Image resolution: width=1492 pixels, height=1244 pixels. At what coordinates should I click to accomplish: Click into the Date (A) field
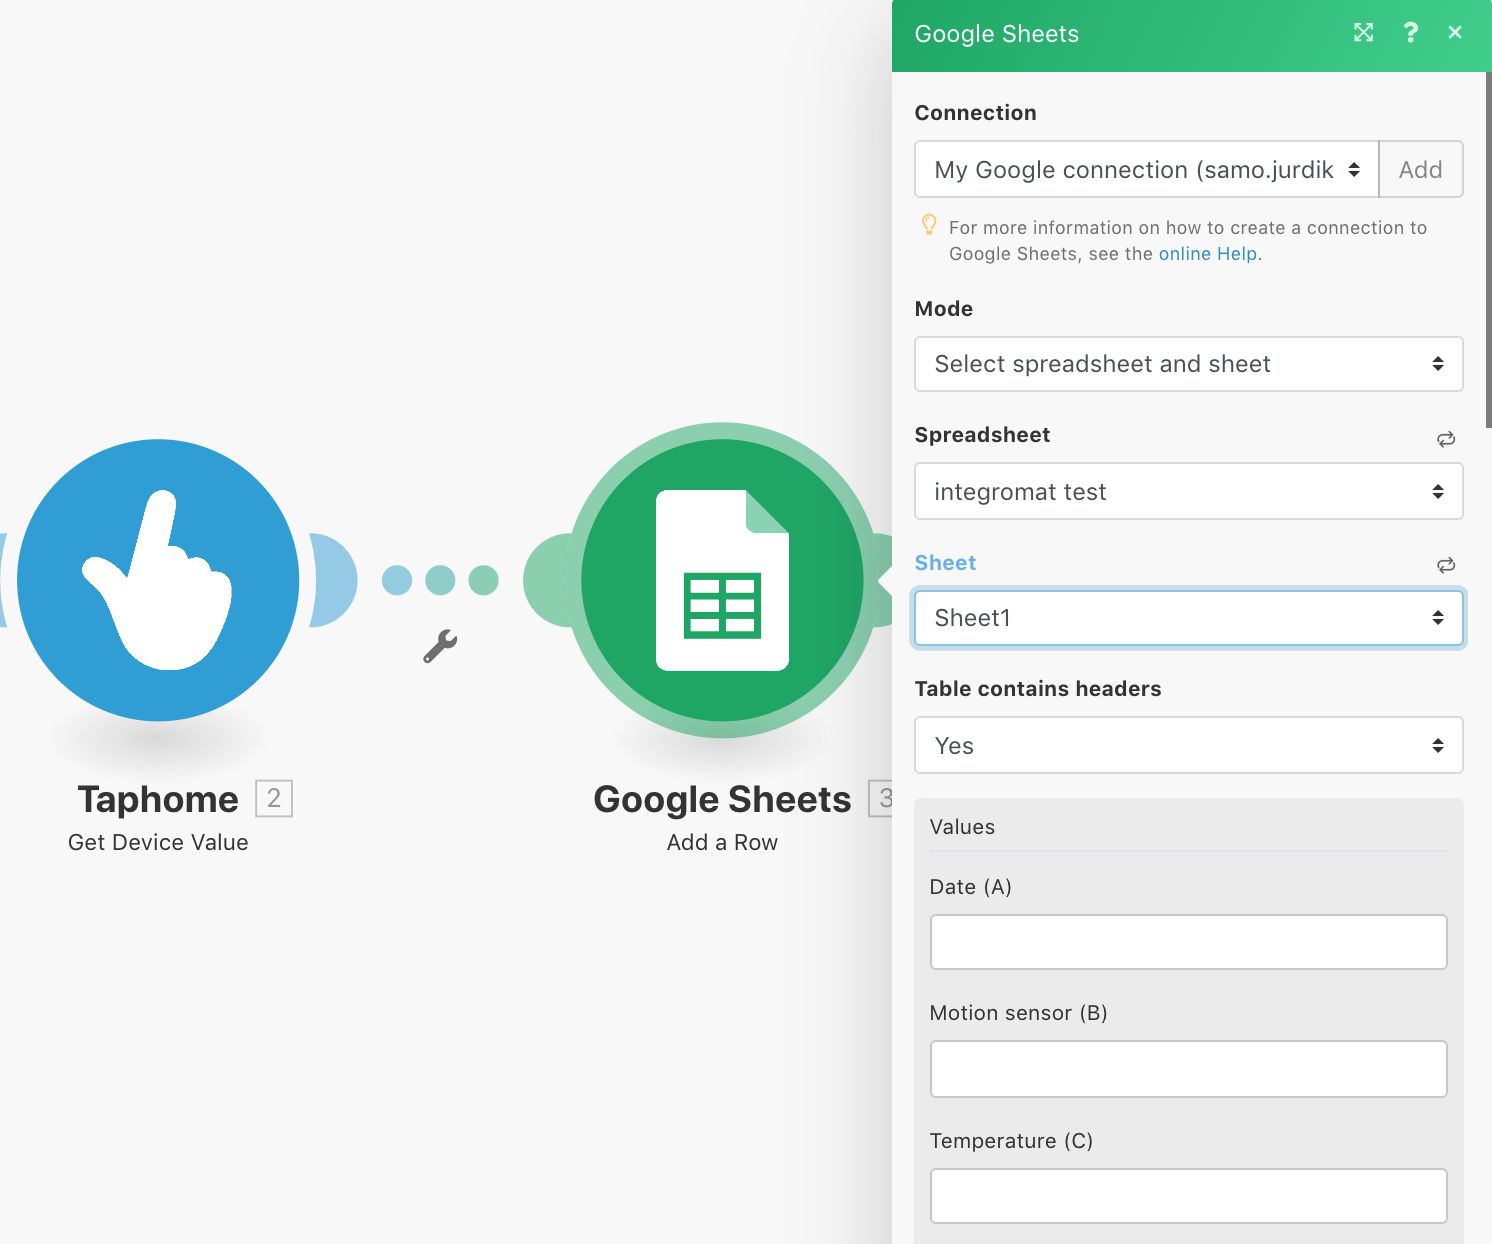(1188, 942)
